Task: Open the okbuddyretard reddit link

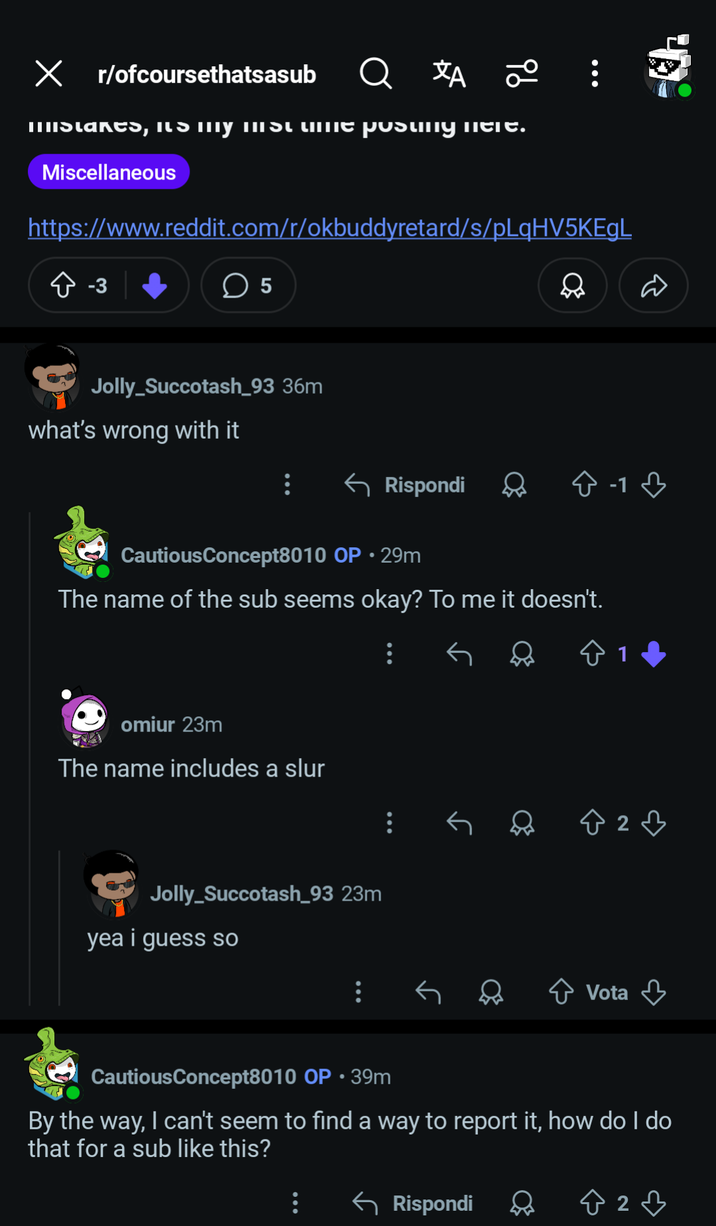Action: [329, 228]
